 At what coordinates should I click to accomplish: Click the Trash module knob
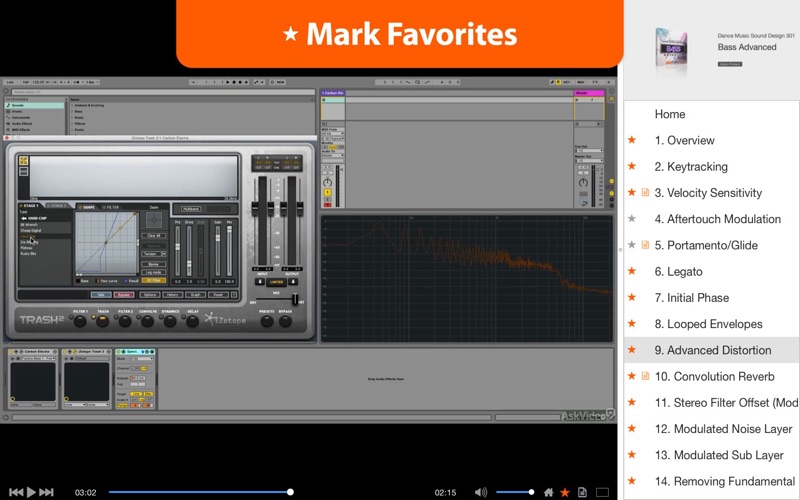point(103,321)
